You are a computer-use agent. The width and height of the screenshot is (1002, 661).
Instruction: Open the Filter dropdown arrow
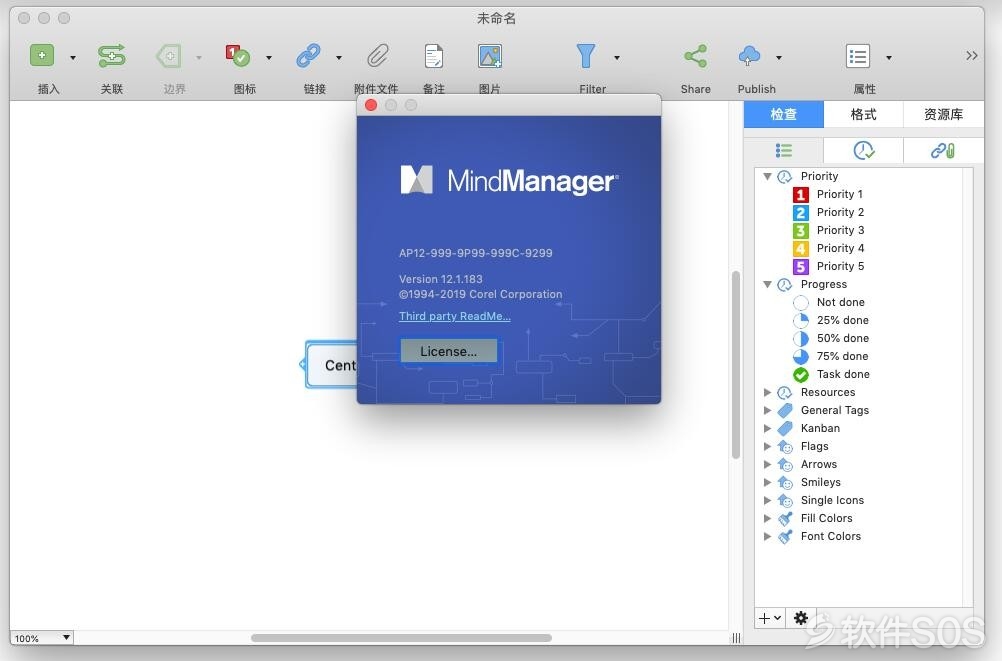617,58
